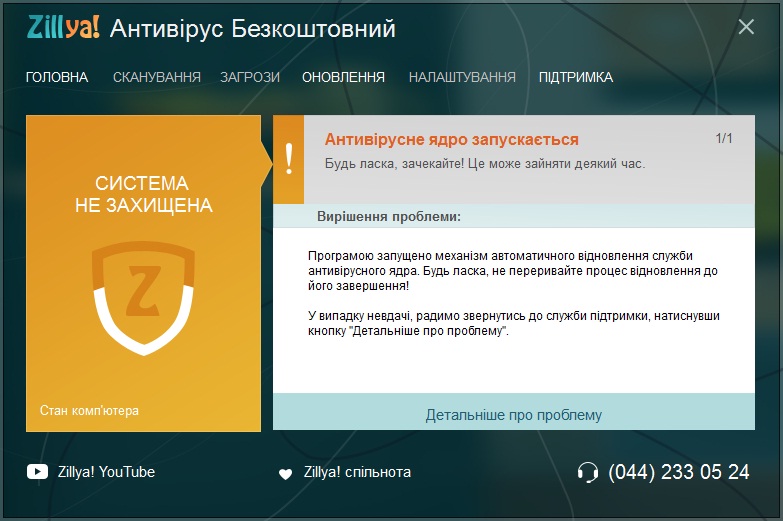This screenshot has width=783, height=521.
Task: Visit the Zillya! спільнота link
Action: (357, 472)
